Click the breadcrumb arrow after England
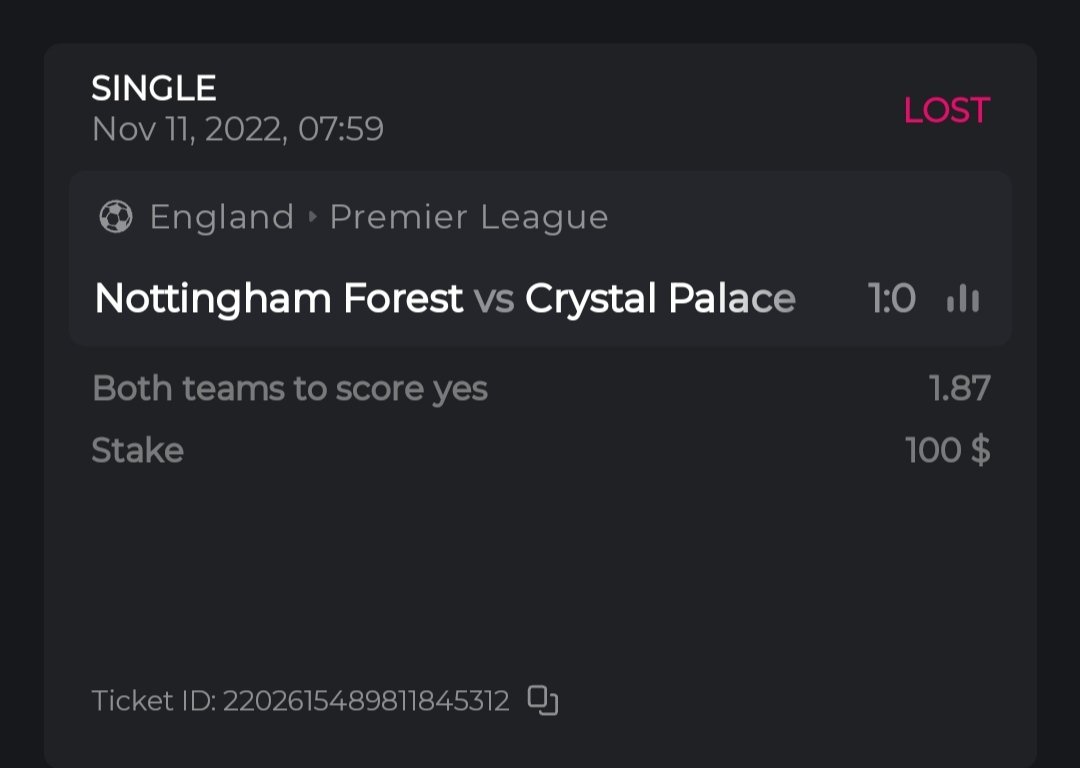This screenshot has width=1080, height=768. (312, 217)
